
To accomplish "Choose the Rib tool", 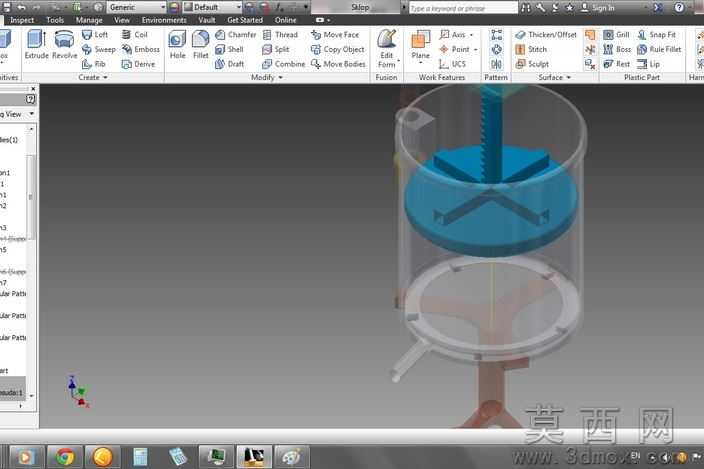I will 93,64.
